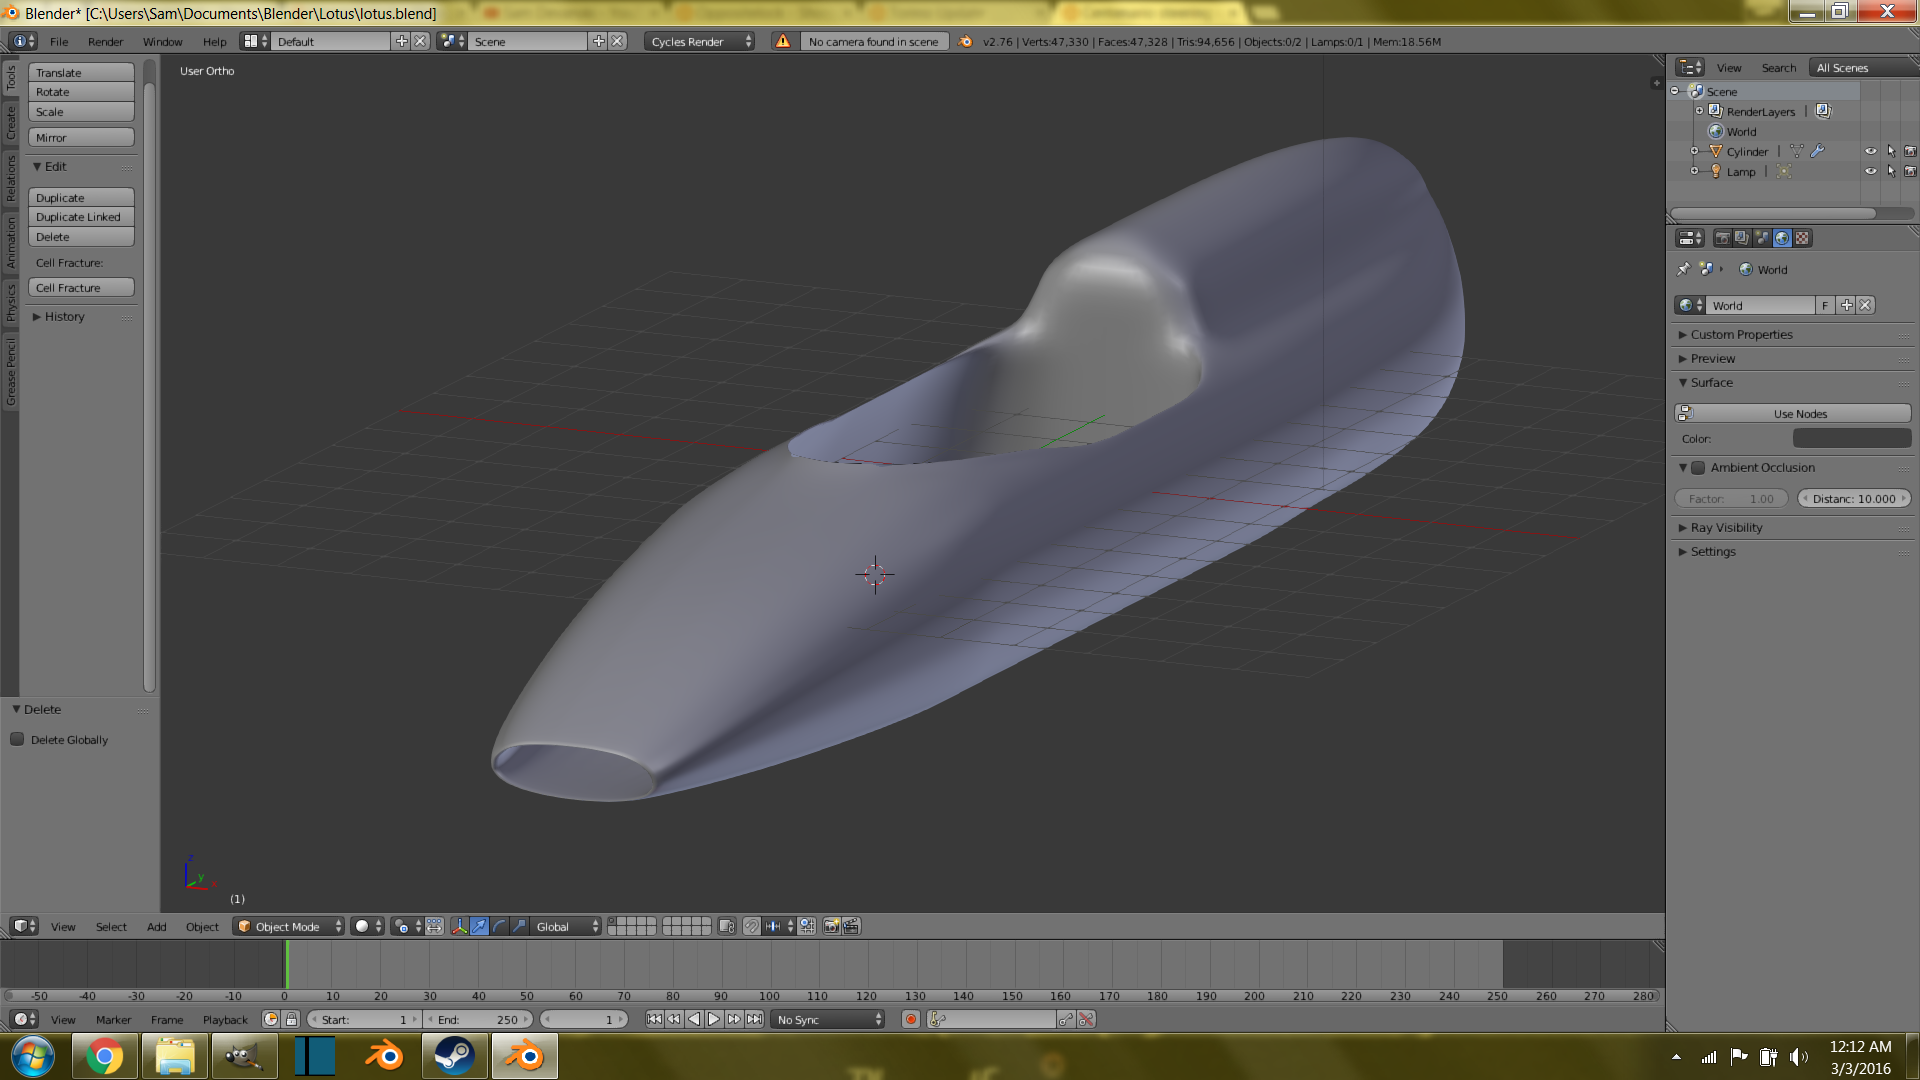Click the world surface Color swatch

click(x=1851, y=438)
